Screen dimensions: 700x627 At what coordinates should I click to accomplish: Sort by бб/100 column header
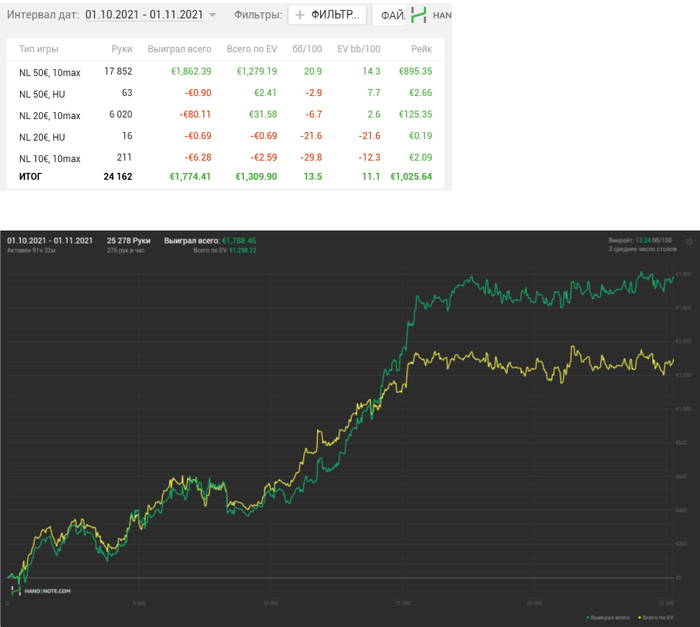point(307,49)
